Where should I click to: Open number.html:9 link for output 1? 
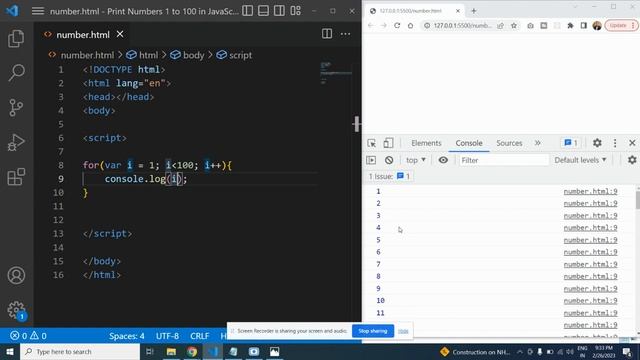(590, 191)
